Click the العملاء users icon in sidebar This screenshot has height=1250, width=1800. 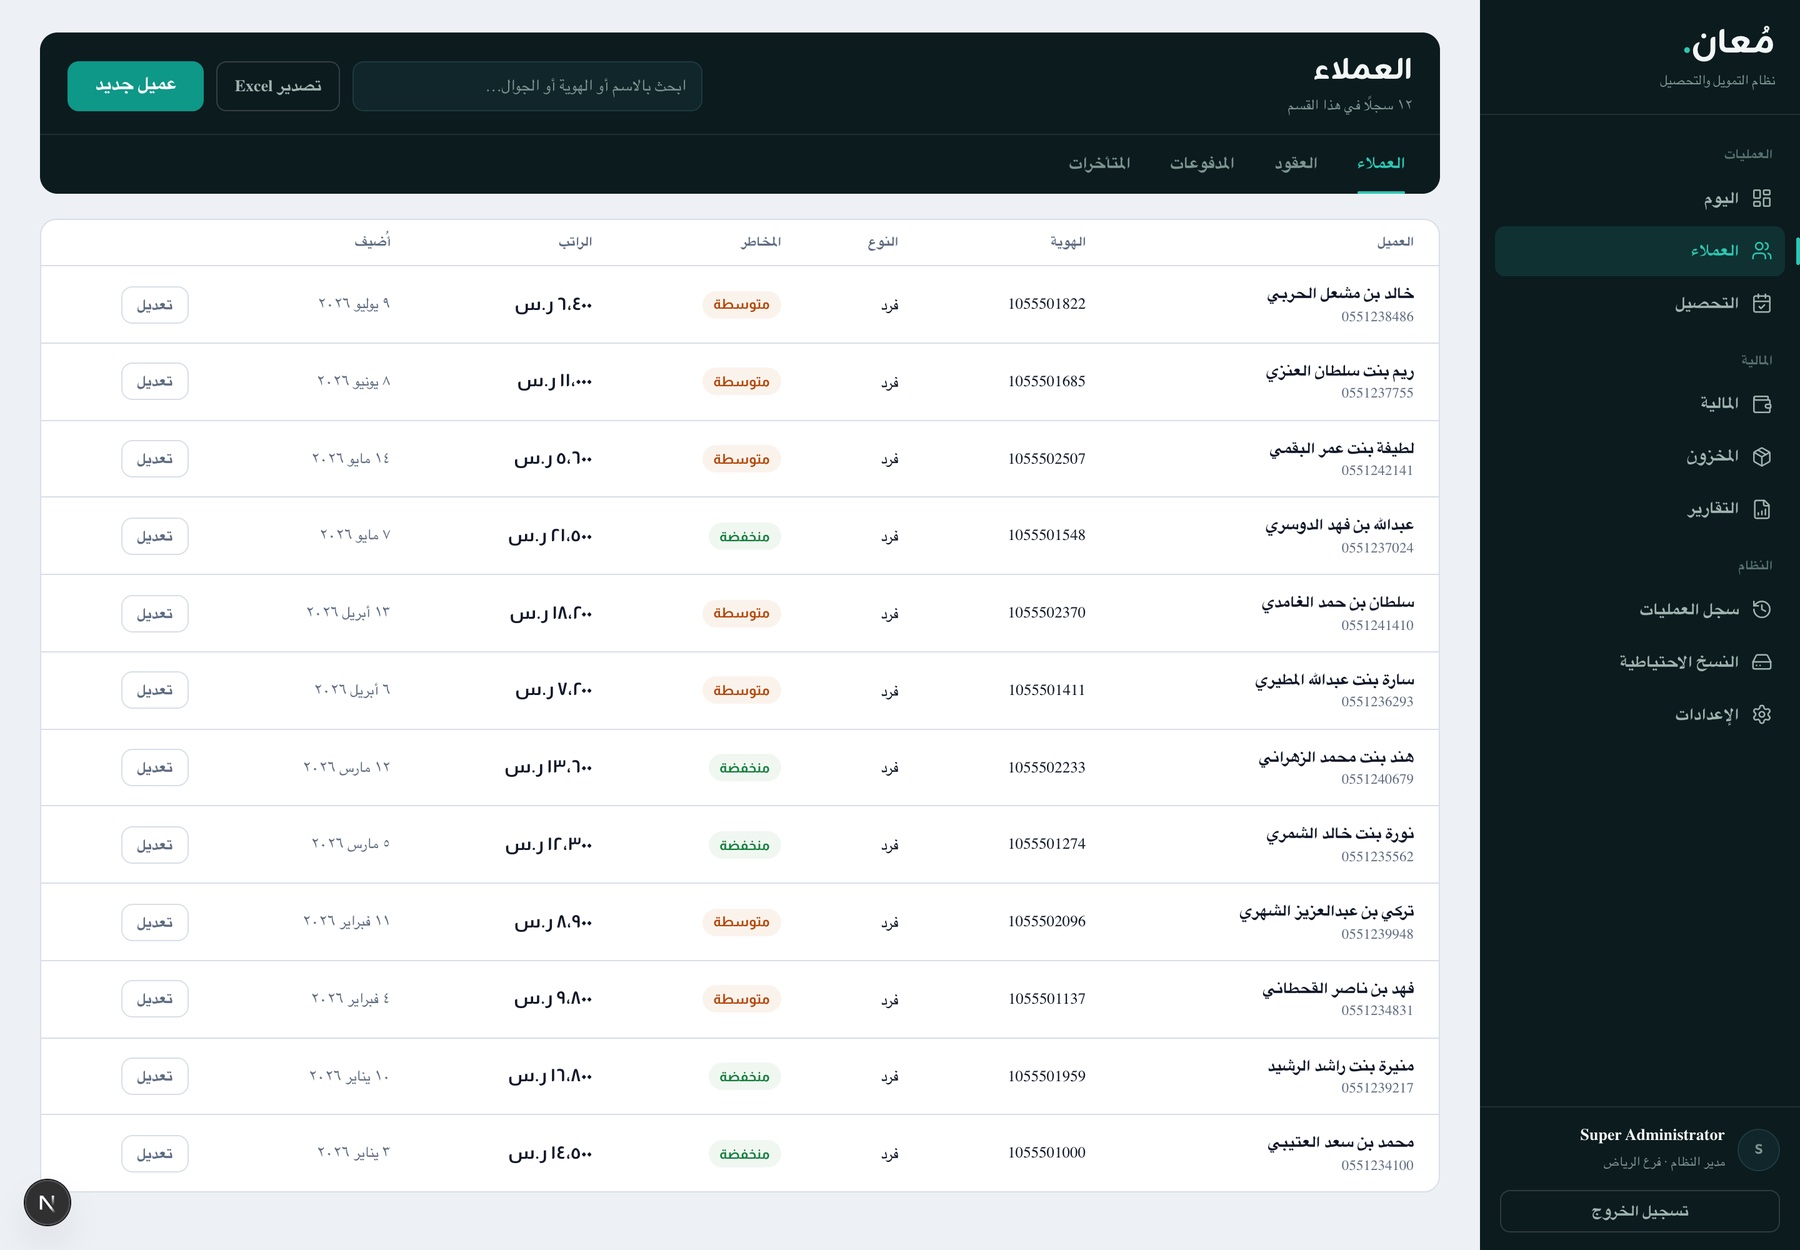(x=1762, y=251)
